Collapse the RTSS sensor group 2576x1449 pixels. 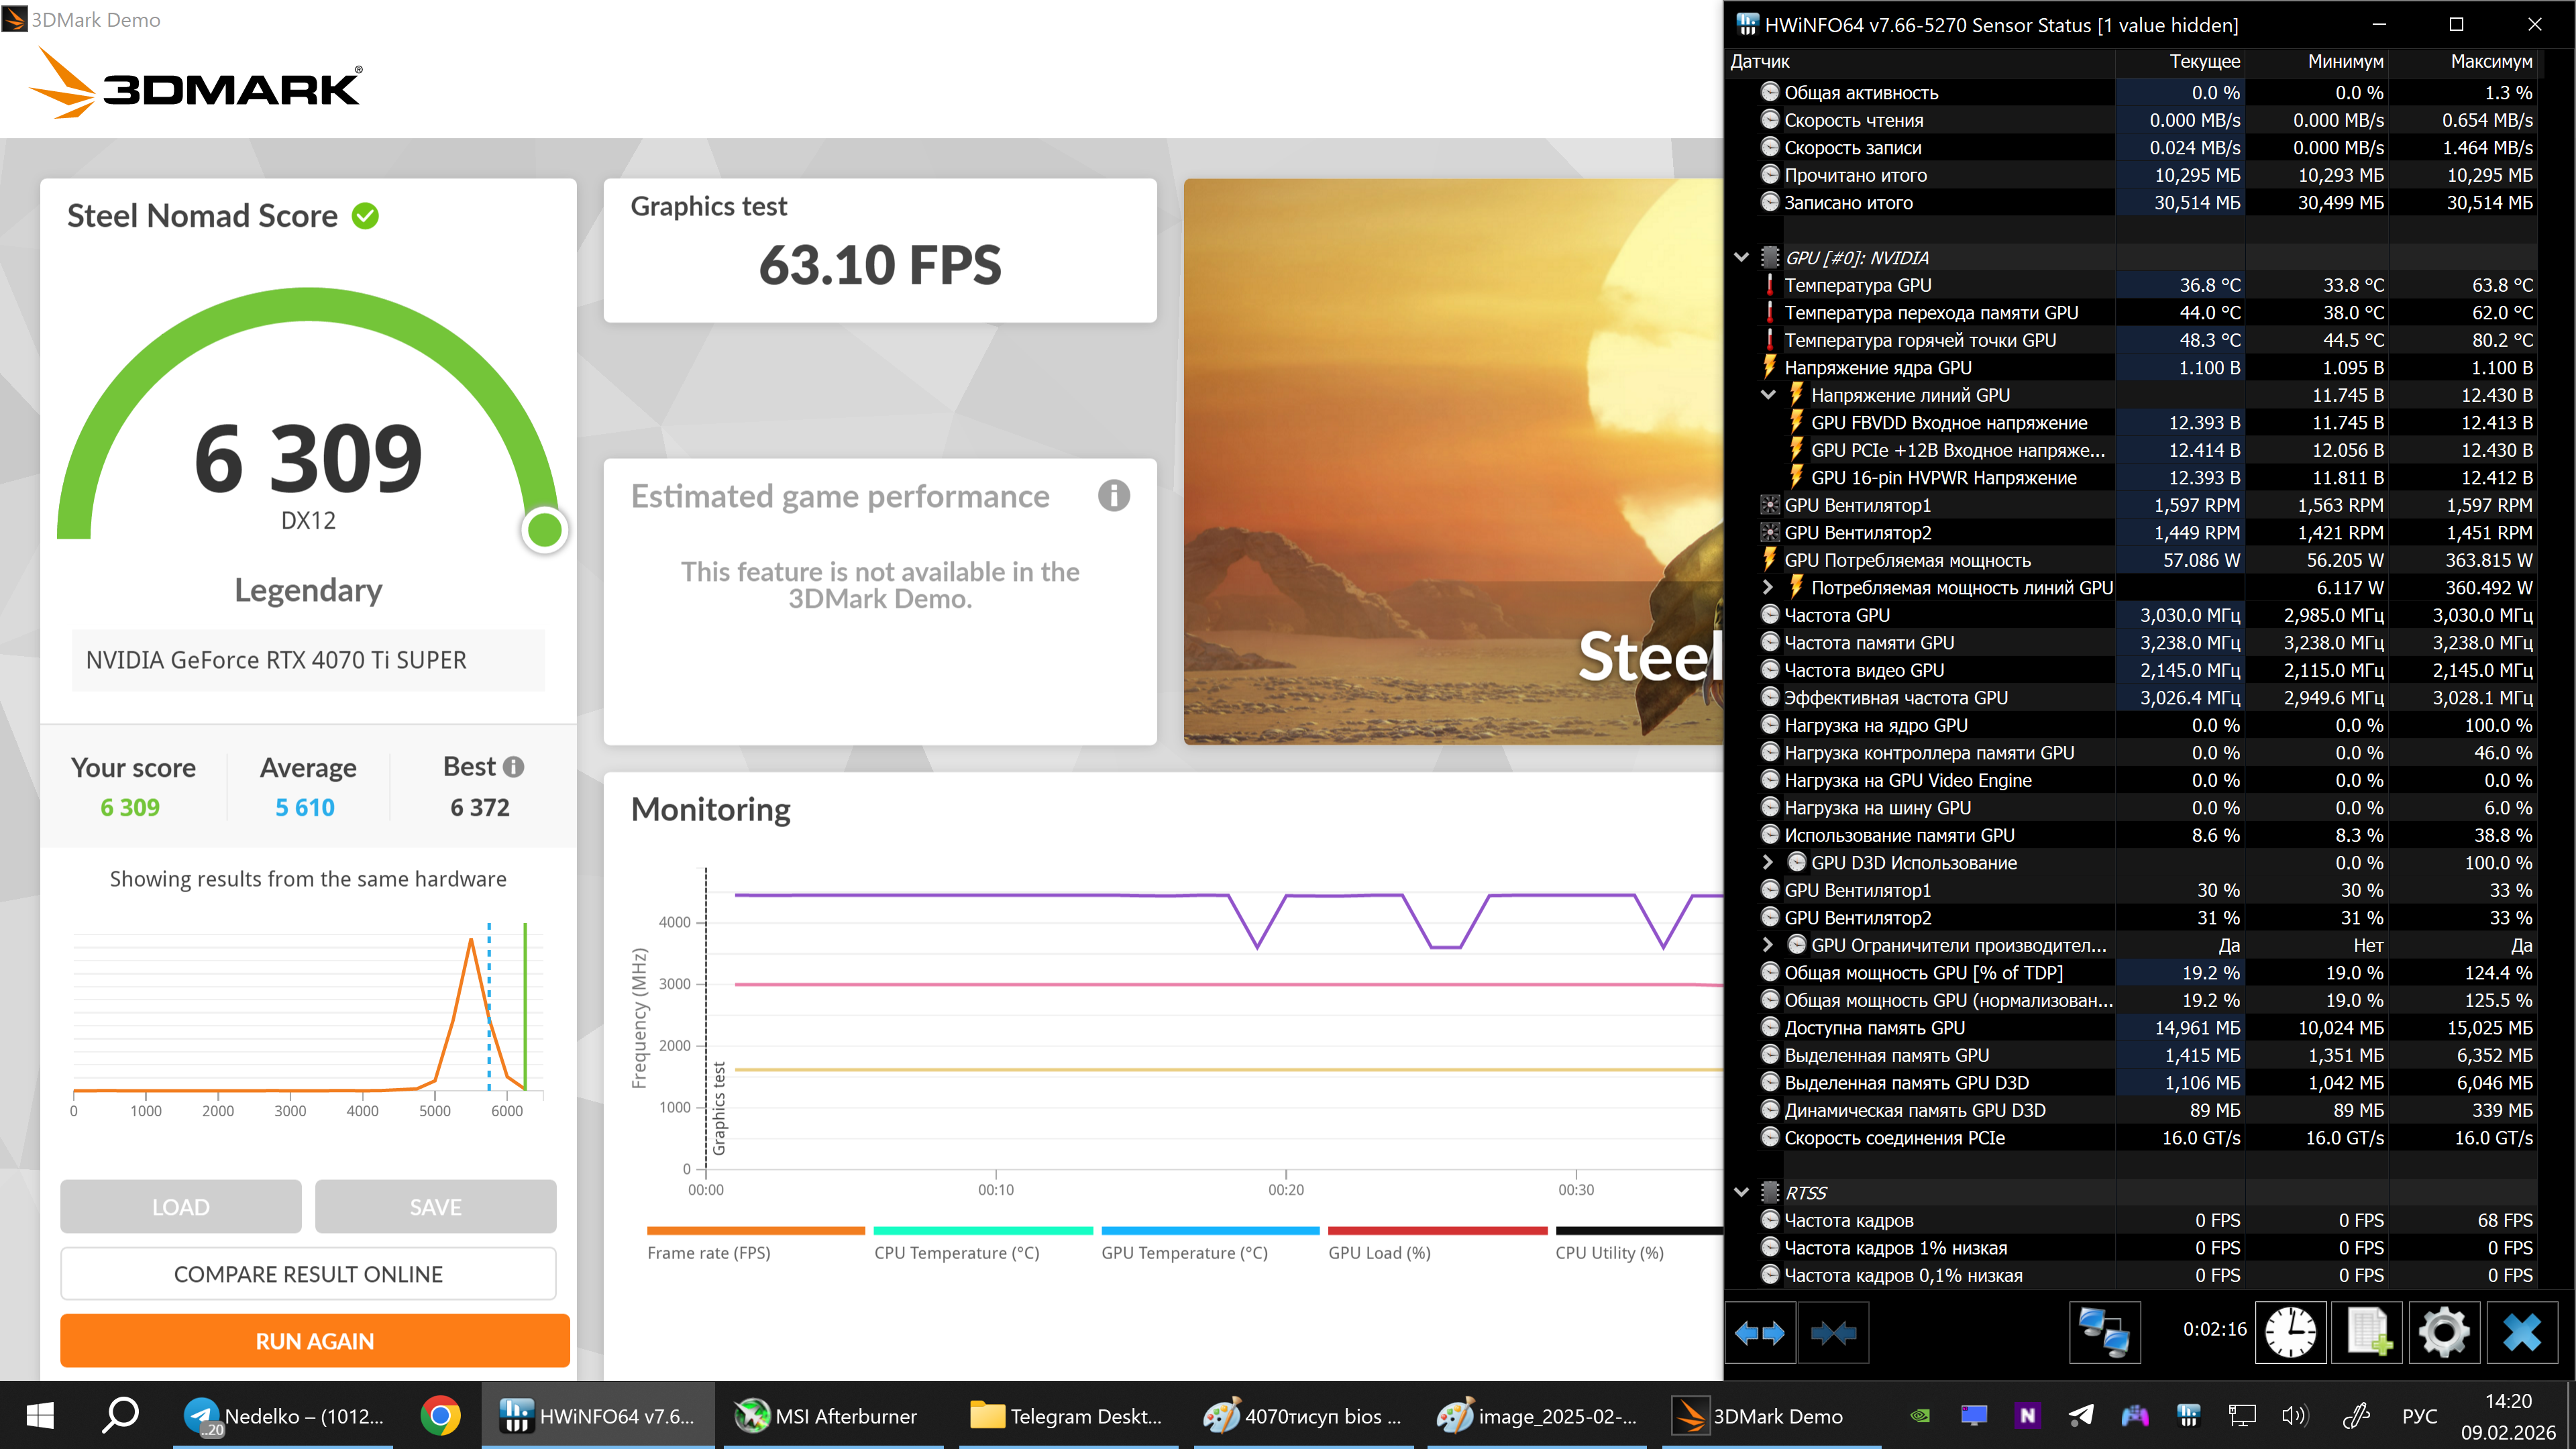(x=1741, y=1193)
